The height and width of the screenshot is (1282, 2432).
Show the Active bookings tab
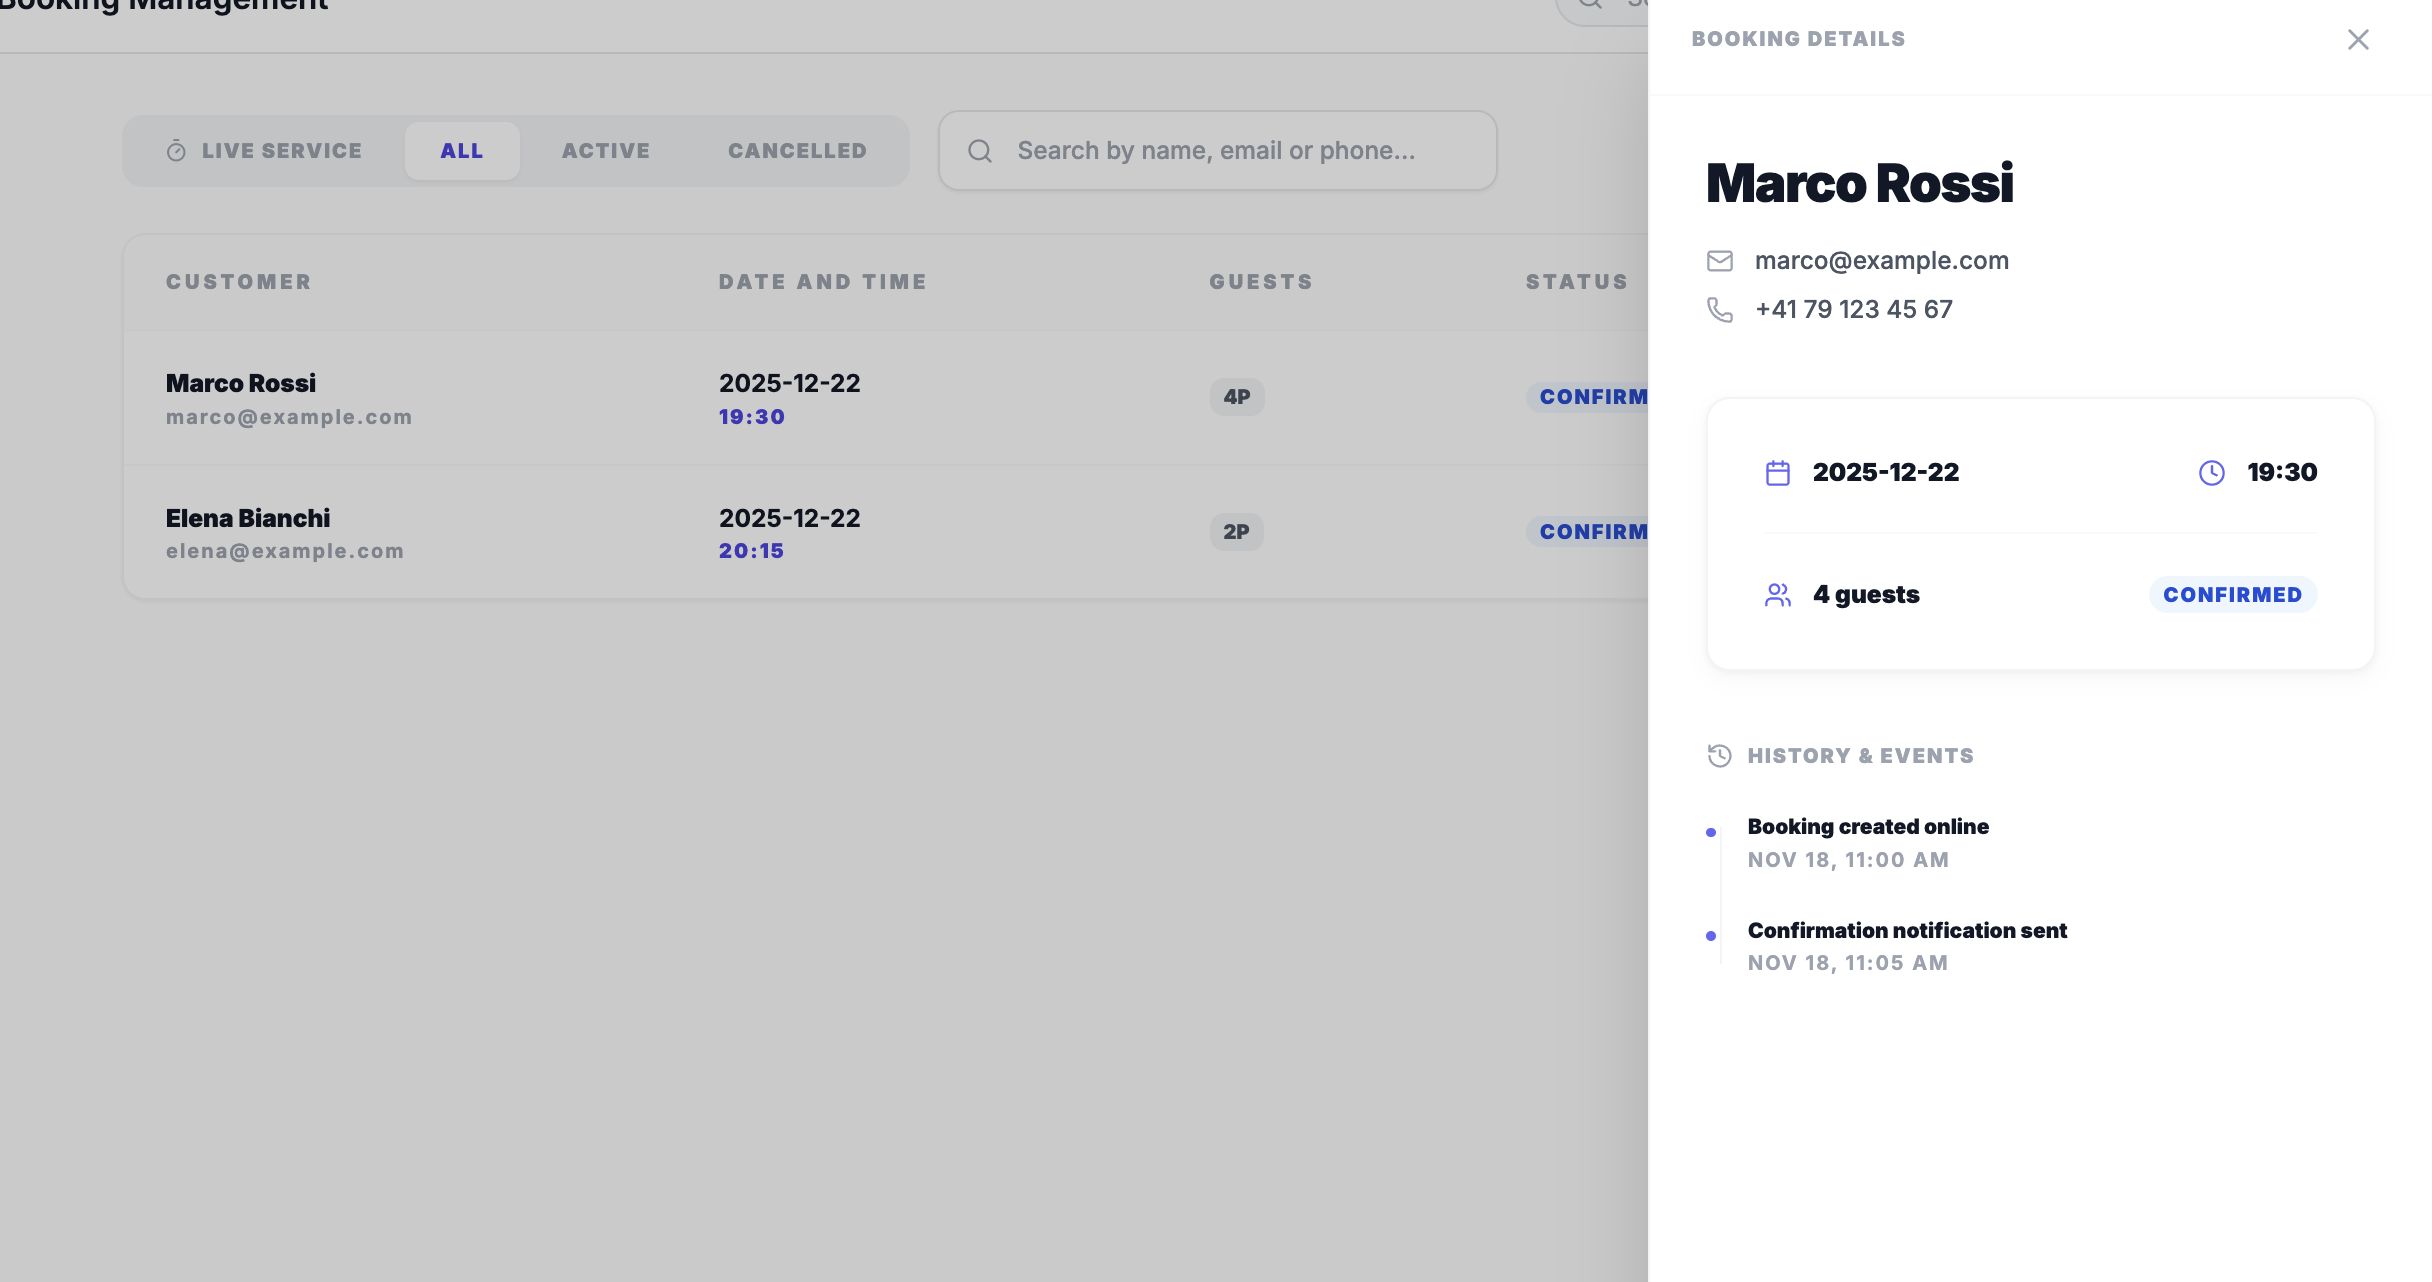tap(605, 151)
